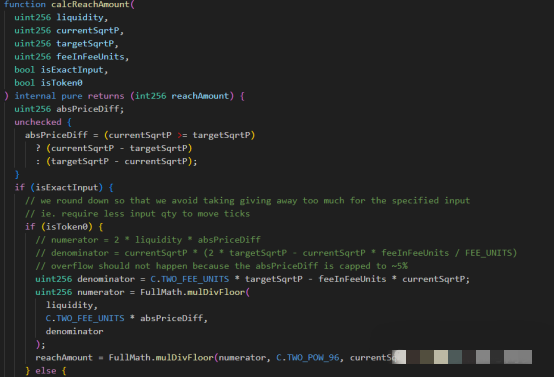Viewport: 554px width, 378px height.
Task: Click '~5%' in the overflow comment
Action: (400, 266)
